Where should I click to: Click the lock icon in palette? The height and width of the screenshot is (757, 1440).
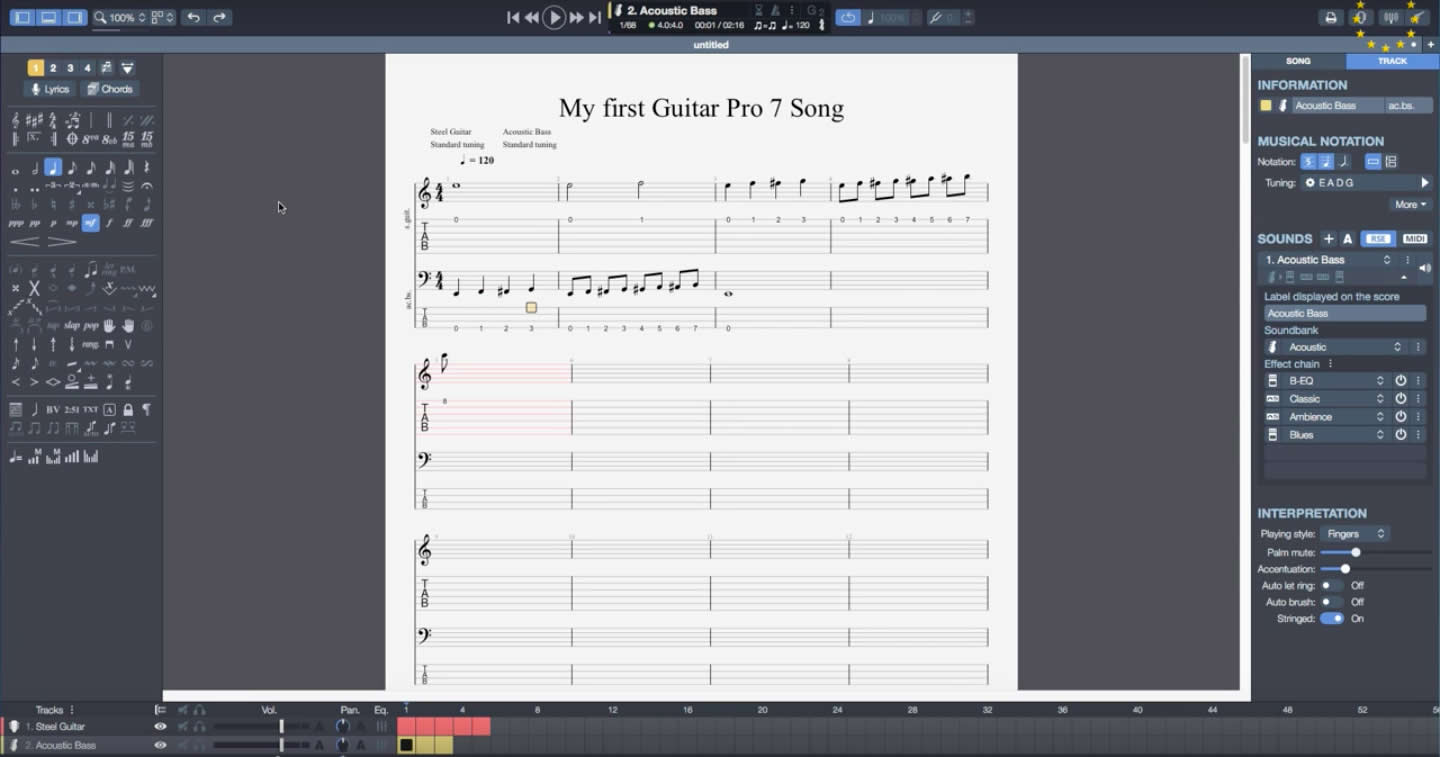pyautogui.click(x=128, y=410)
